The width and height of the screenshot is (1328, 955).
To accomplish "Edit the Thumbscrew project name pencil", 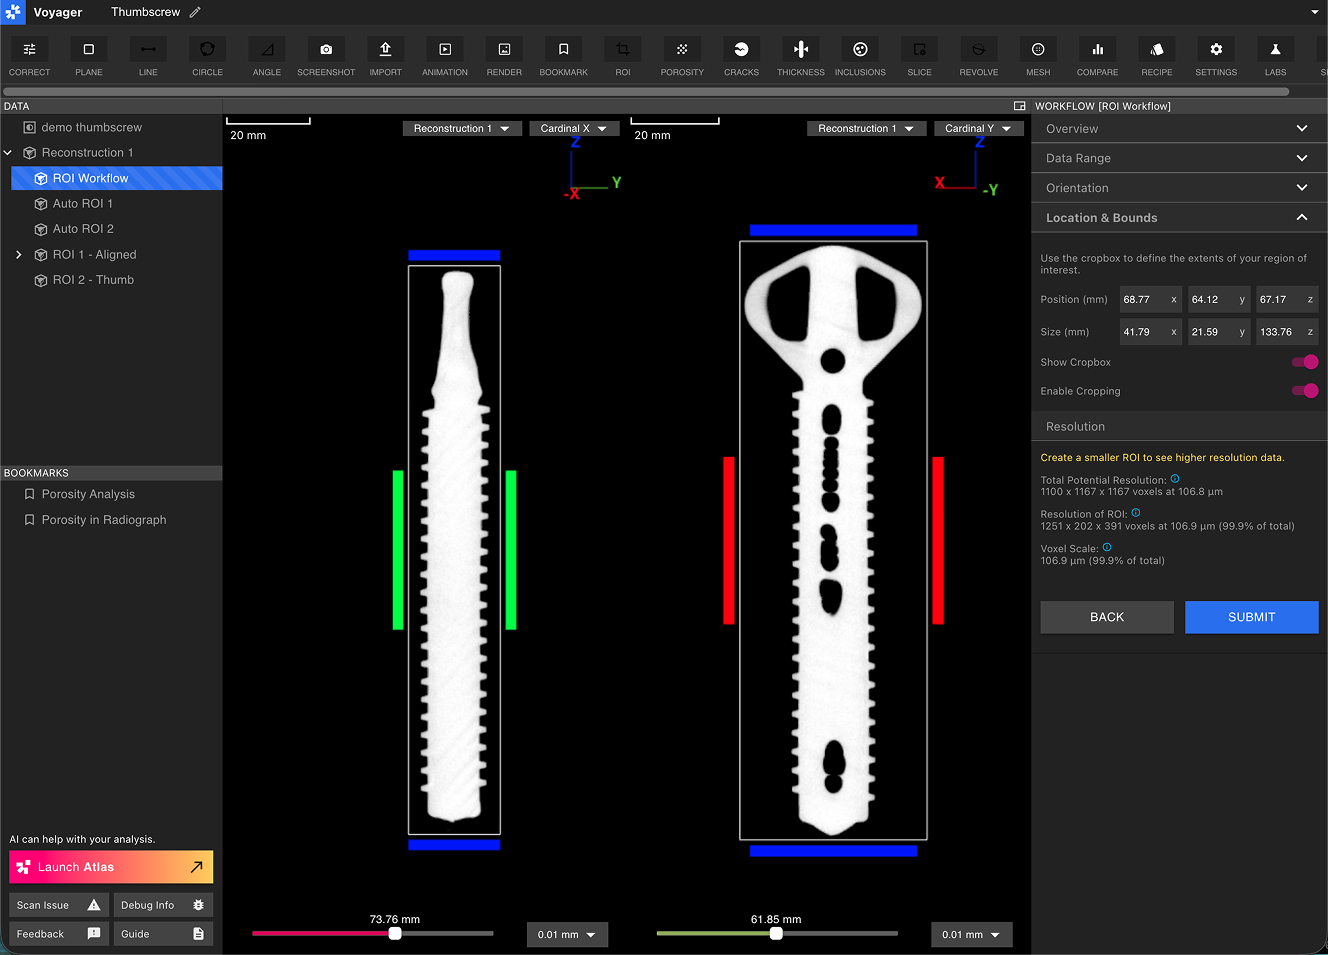I will click(x=195, y=12).
